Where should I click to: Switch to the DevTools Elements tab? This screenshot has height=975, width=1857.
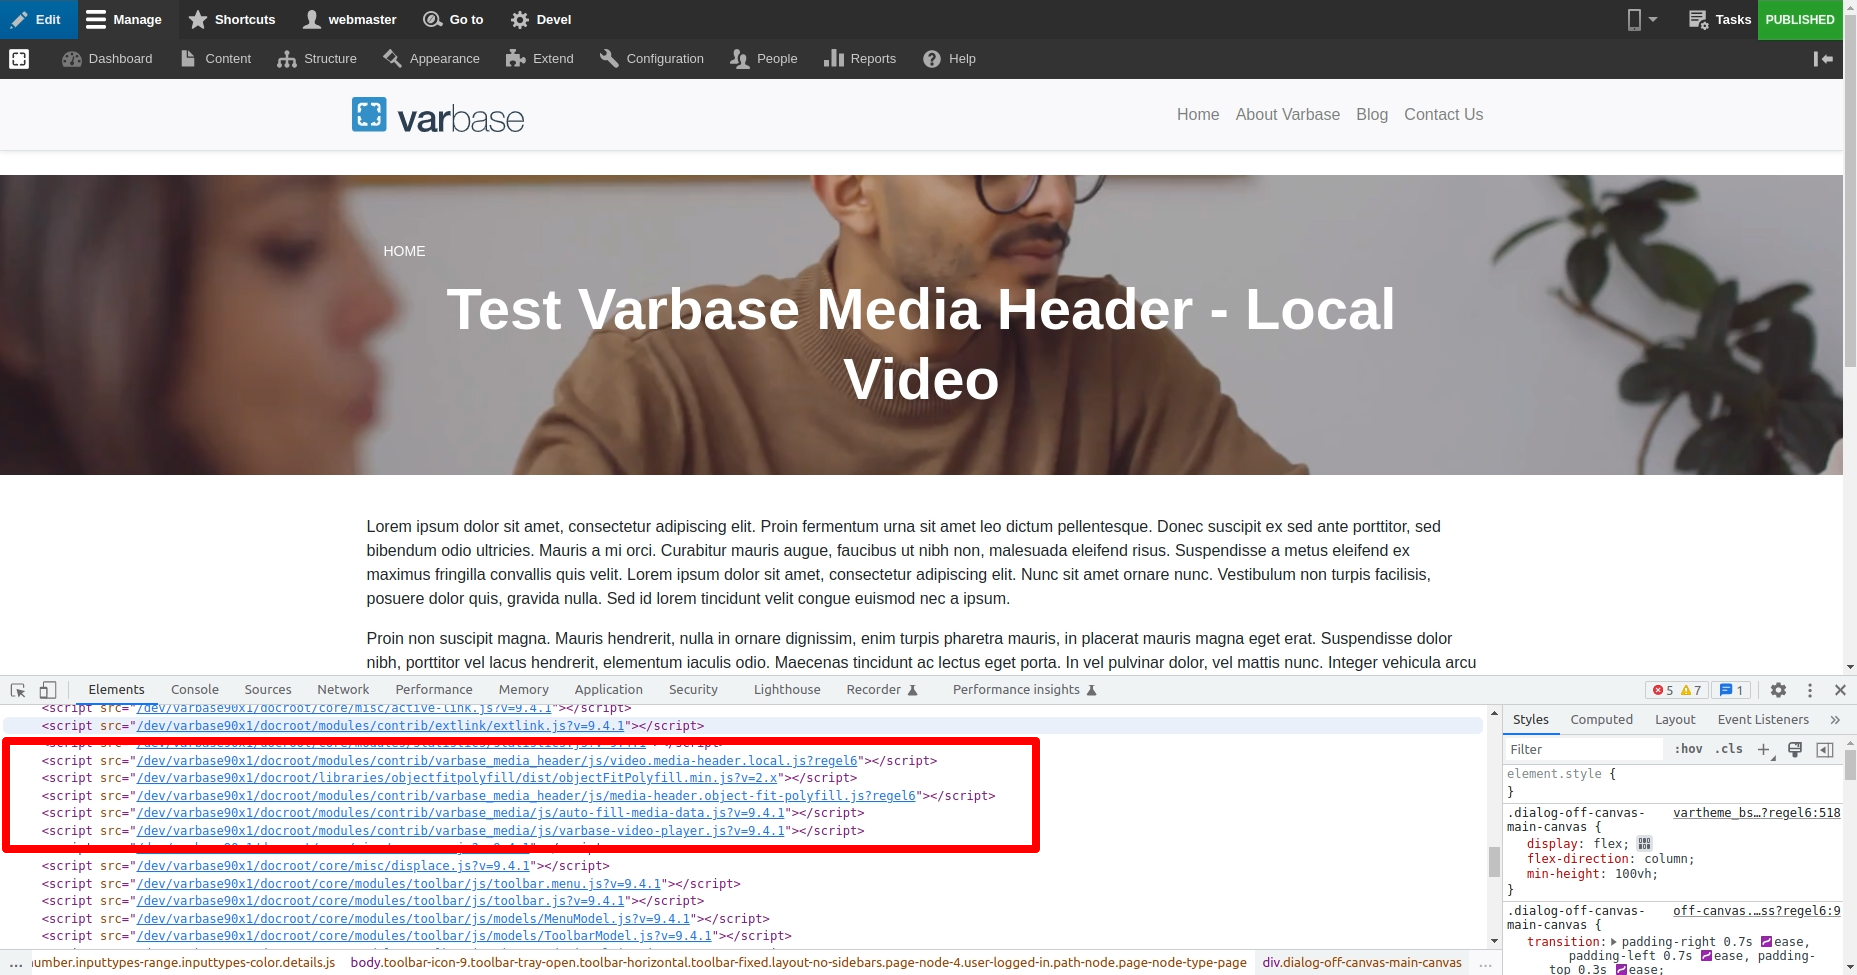point(116,690)
